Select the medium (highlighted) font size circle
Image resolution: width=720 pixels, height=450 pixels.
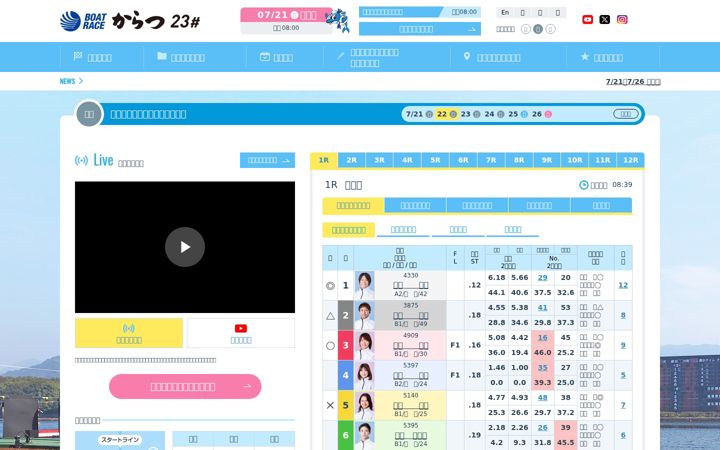click(x=538, y=29)
